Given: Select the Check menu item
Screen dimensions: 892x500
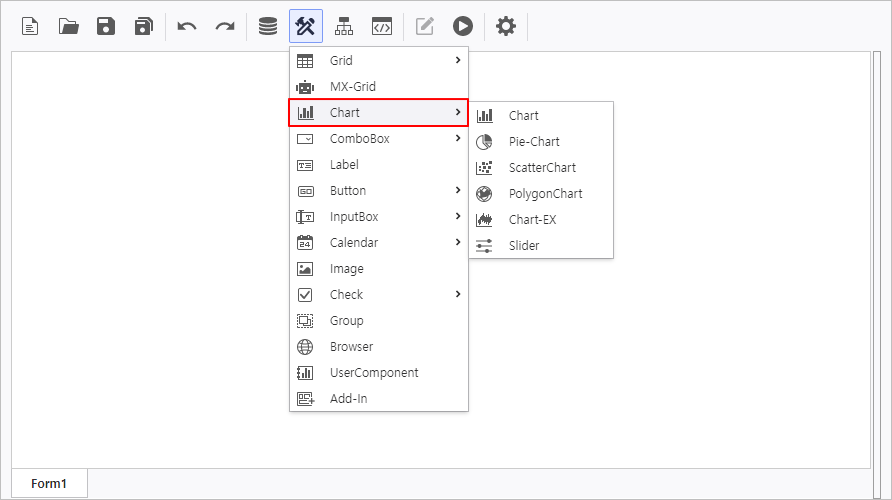Looking at the screenshot, I should point(379,295).
